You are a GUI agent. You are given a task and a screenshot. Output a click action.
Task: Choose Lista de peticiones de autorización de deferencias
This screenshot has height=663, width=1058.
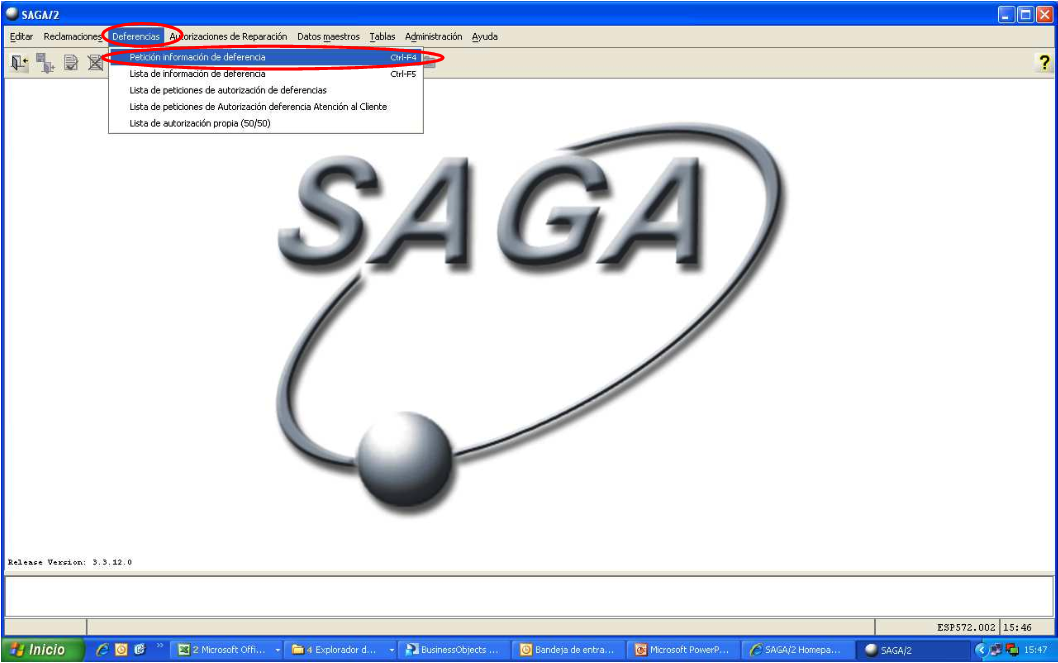click(266, 90)
